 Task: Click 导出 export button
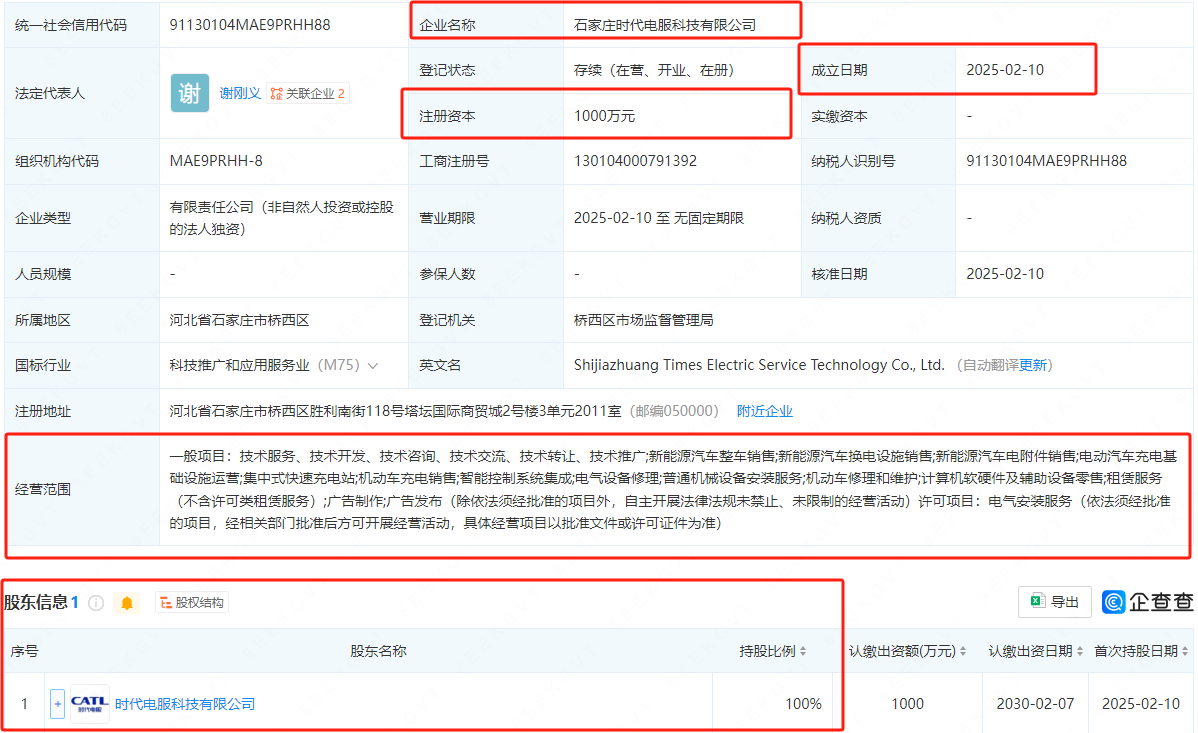pos(1054,602)
